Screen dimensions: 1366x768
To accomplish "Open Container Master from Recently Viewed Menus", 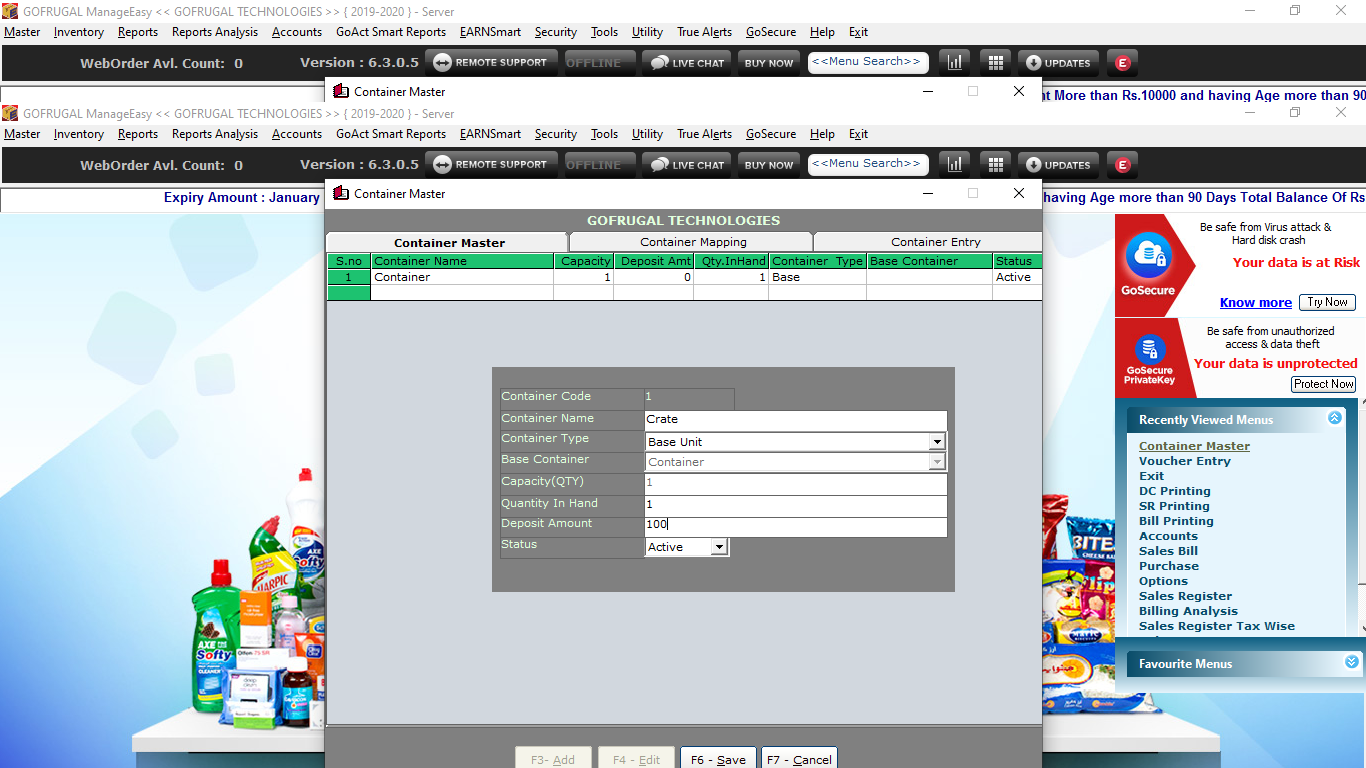I will 1194,446.
